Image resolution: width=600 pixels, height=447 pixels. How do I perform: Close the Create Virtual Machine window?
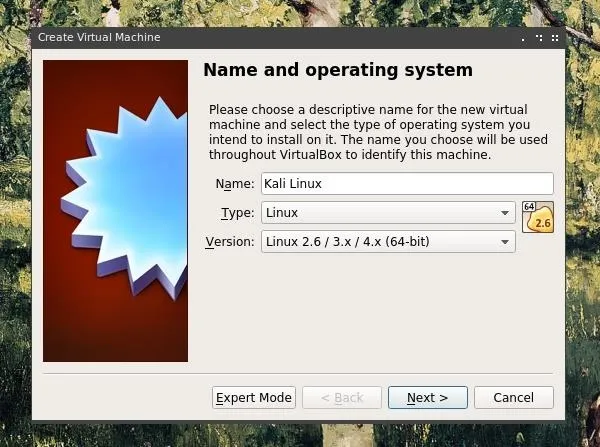pyautogui.click(x=555, y=38)
